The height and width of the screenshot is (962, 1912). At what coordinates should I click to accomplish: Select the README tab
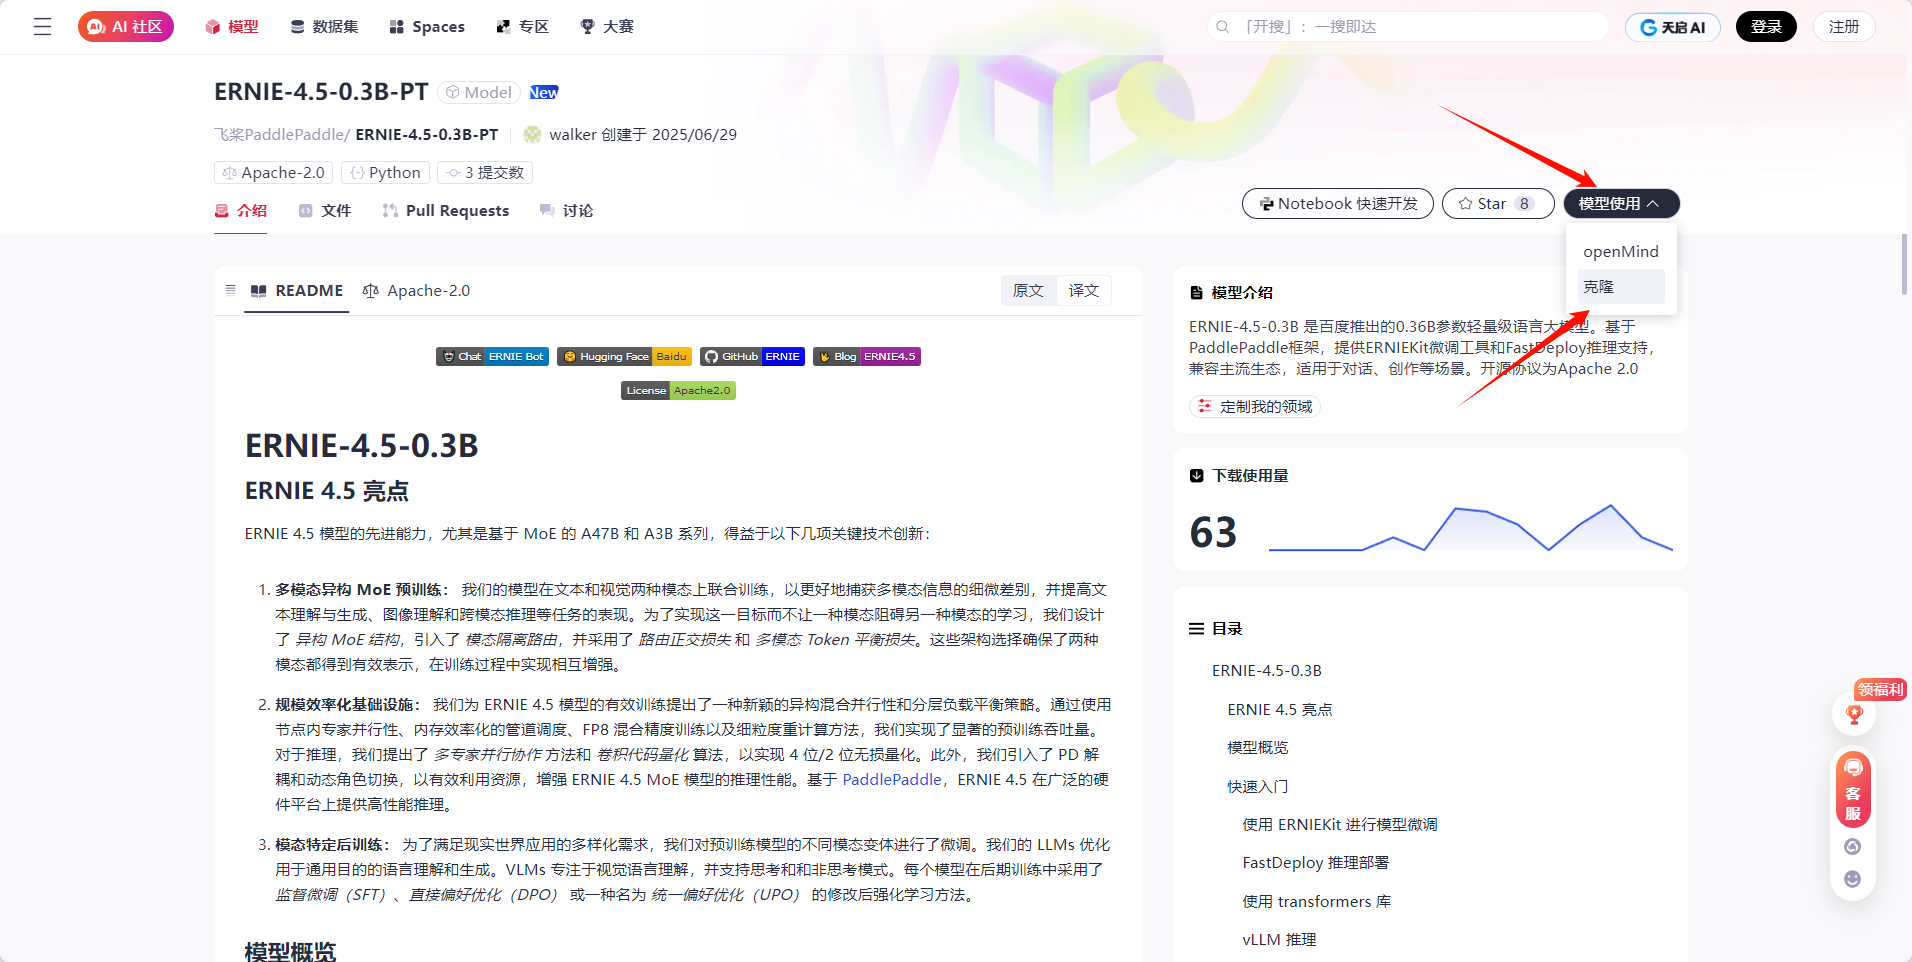[297, 290]
